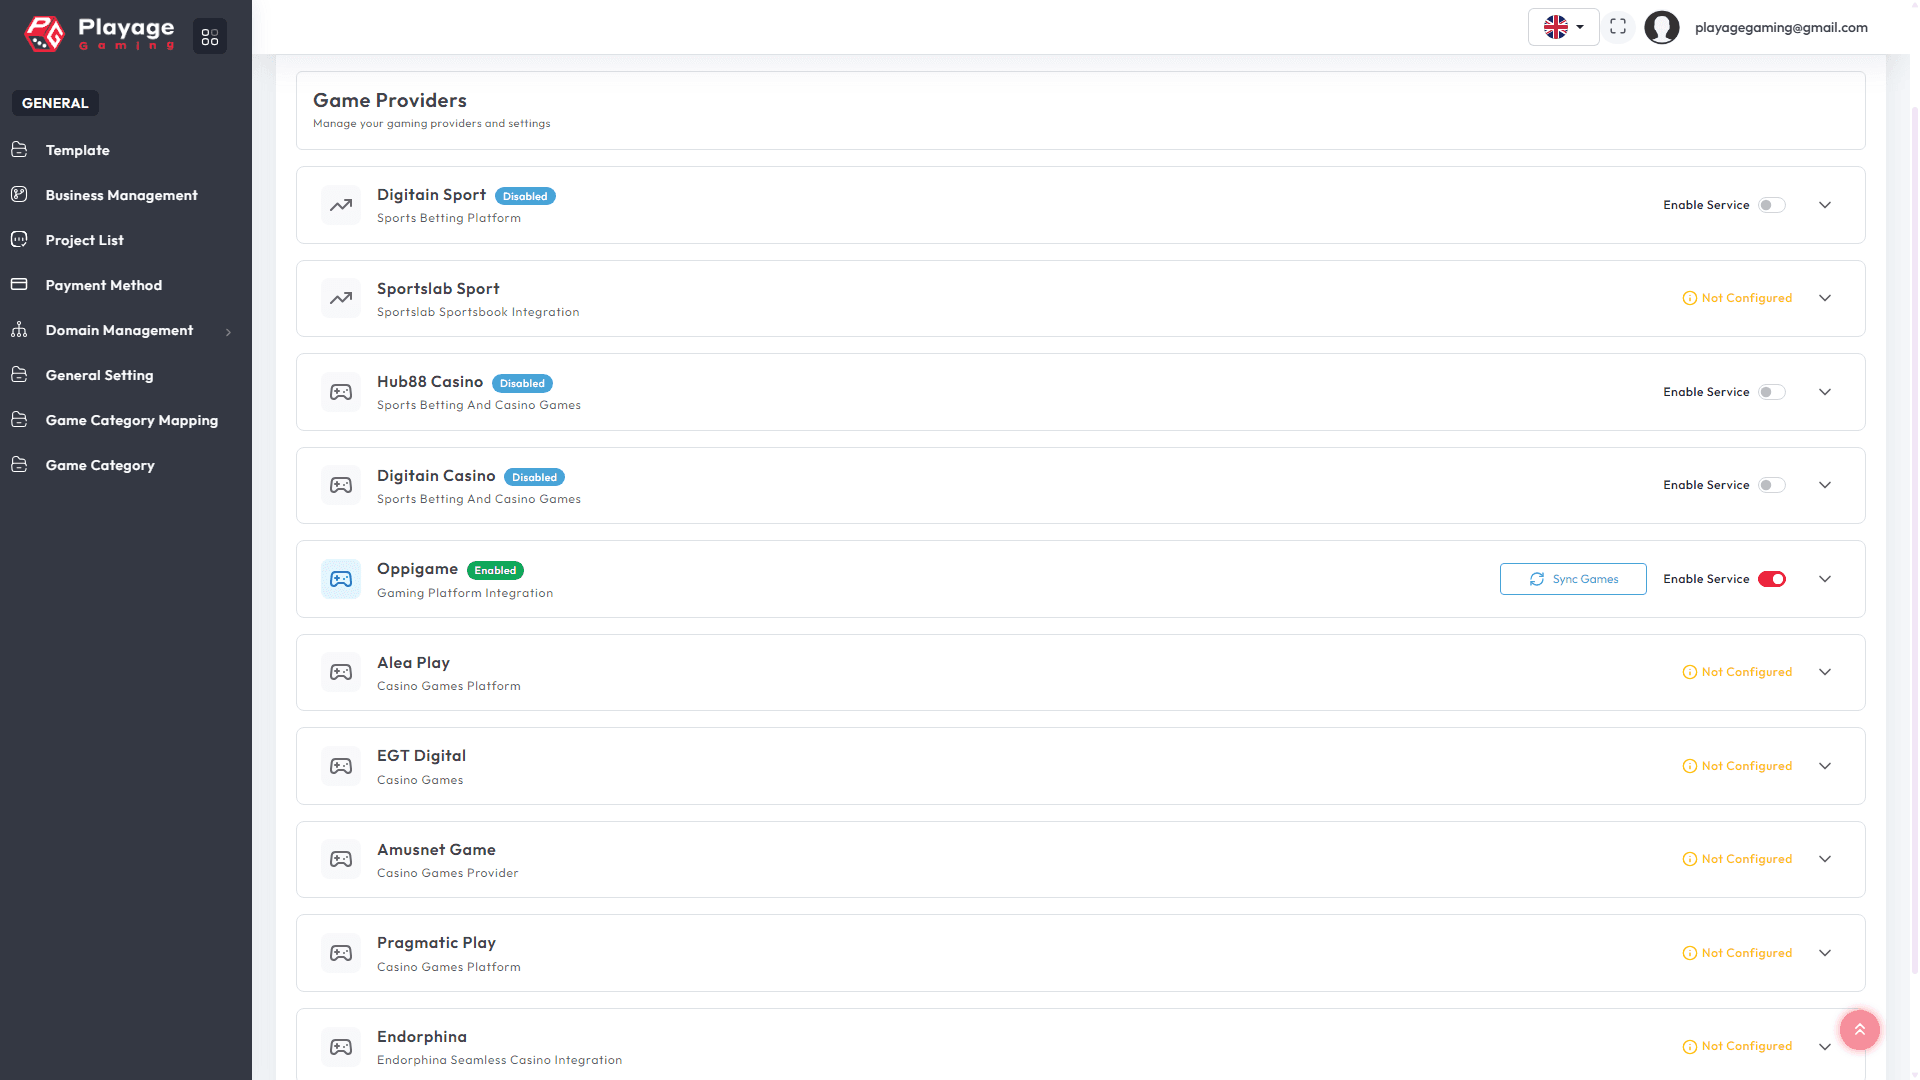Open Game Category Mapping page

pos(131,420)
